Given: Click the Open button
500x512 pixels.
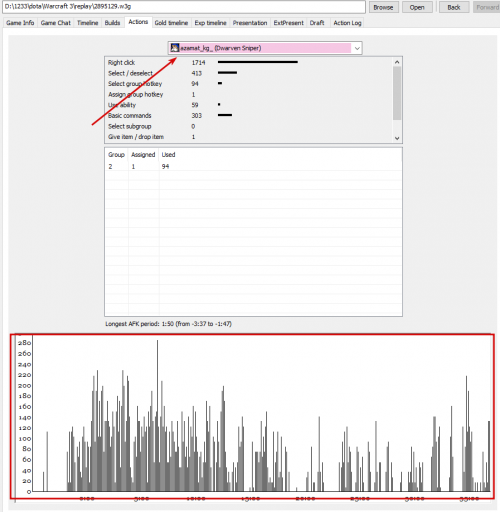Looking at the screenshot, I should [x=417, y=7].
